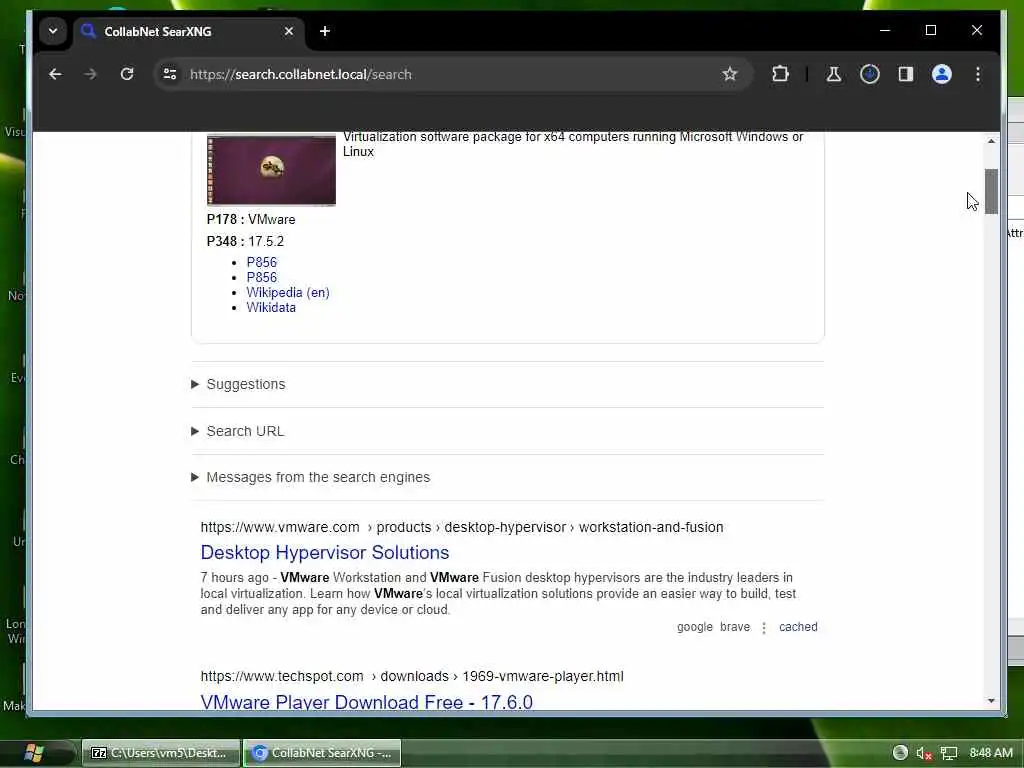
Task: Open the Windows Start button
Action: click(33, 753)
